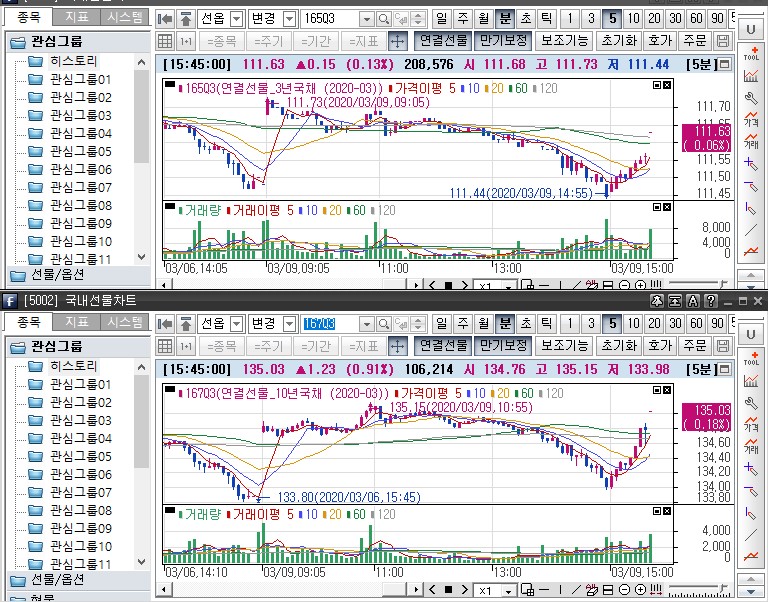Click the save disk icon in bottom chart toolbar
Image resolution: width=768 pixels, height=602 pixels.
pos(723,346)
